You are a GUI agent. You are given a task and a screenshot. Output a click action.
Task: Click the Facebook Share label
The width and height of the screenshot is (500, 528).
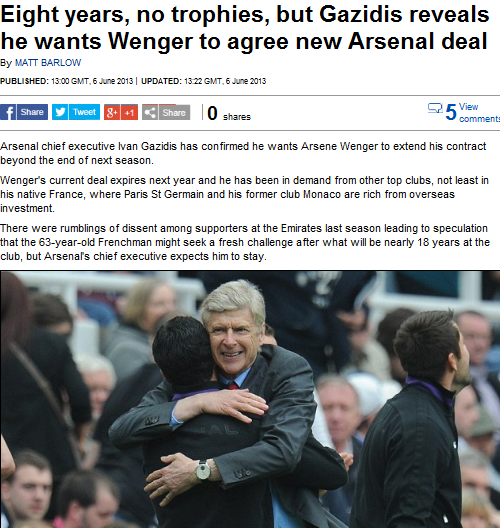click(32, 112)
